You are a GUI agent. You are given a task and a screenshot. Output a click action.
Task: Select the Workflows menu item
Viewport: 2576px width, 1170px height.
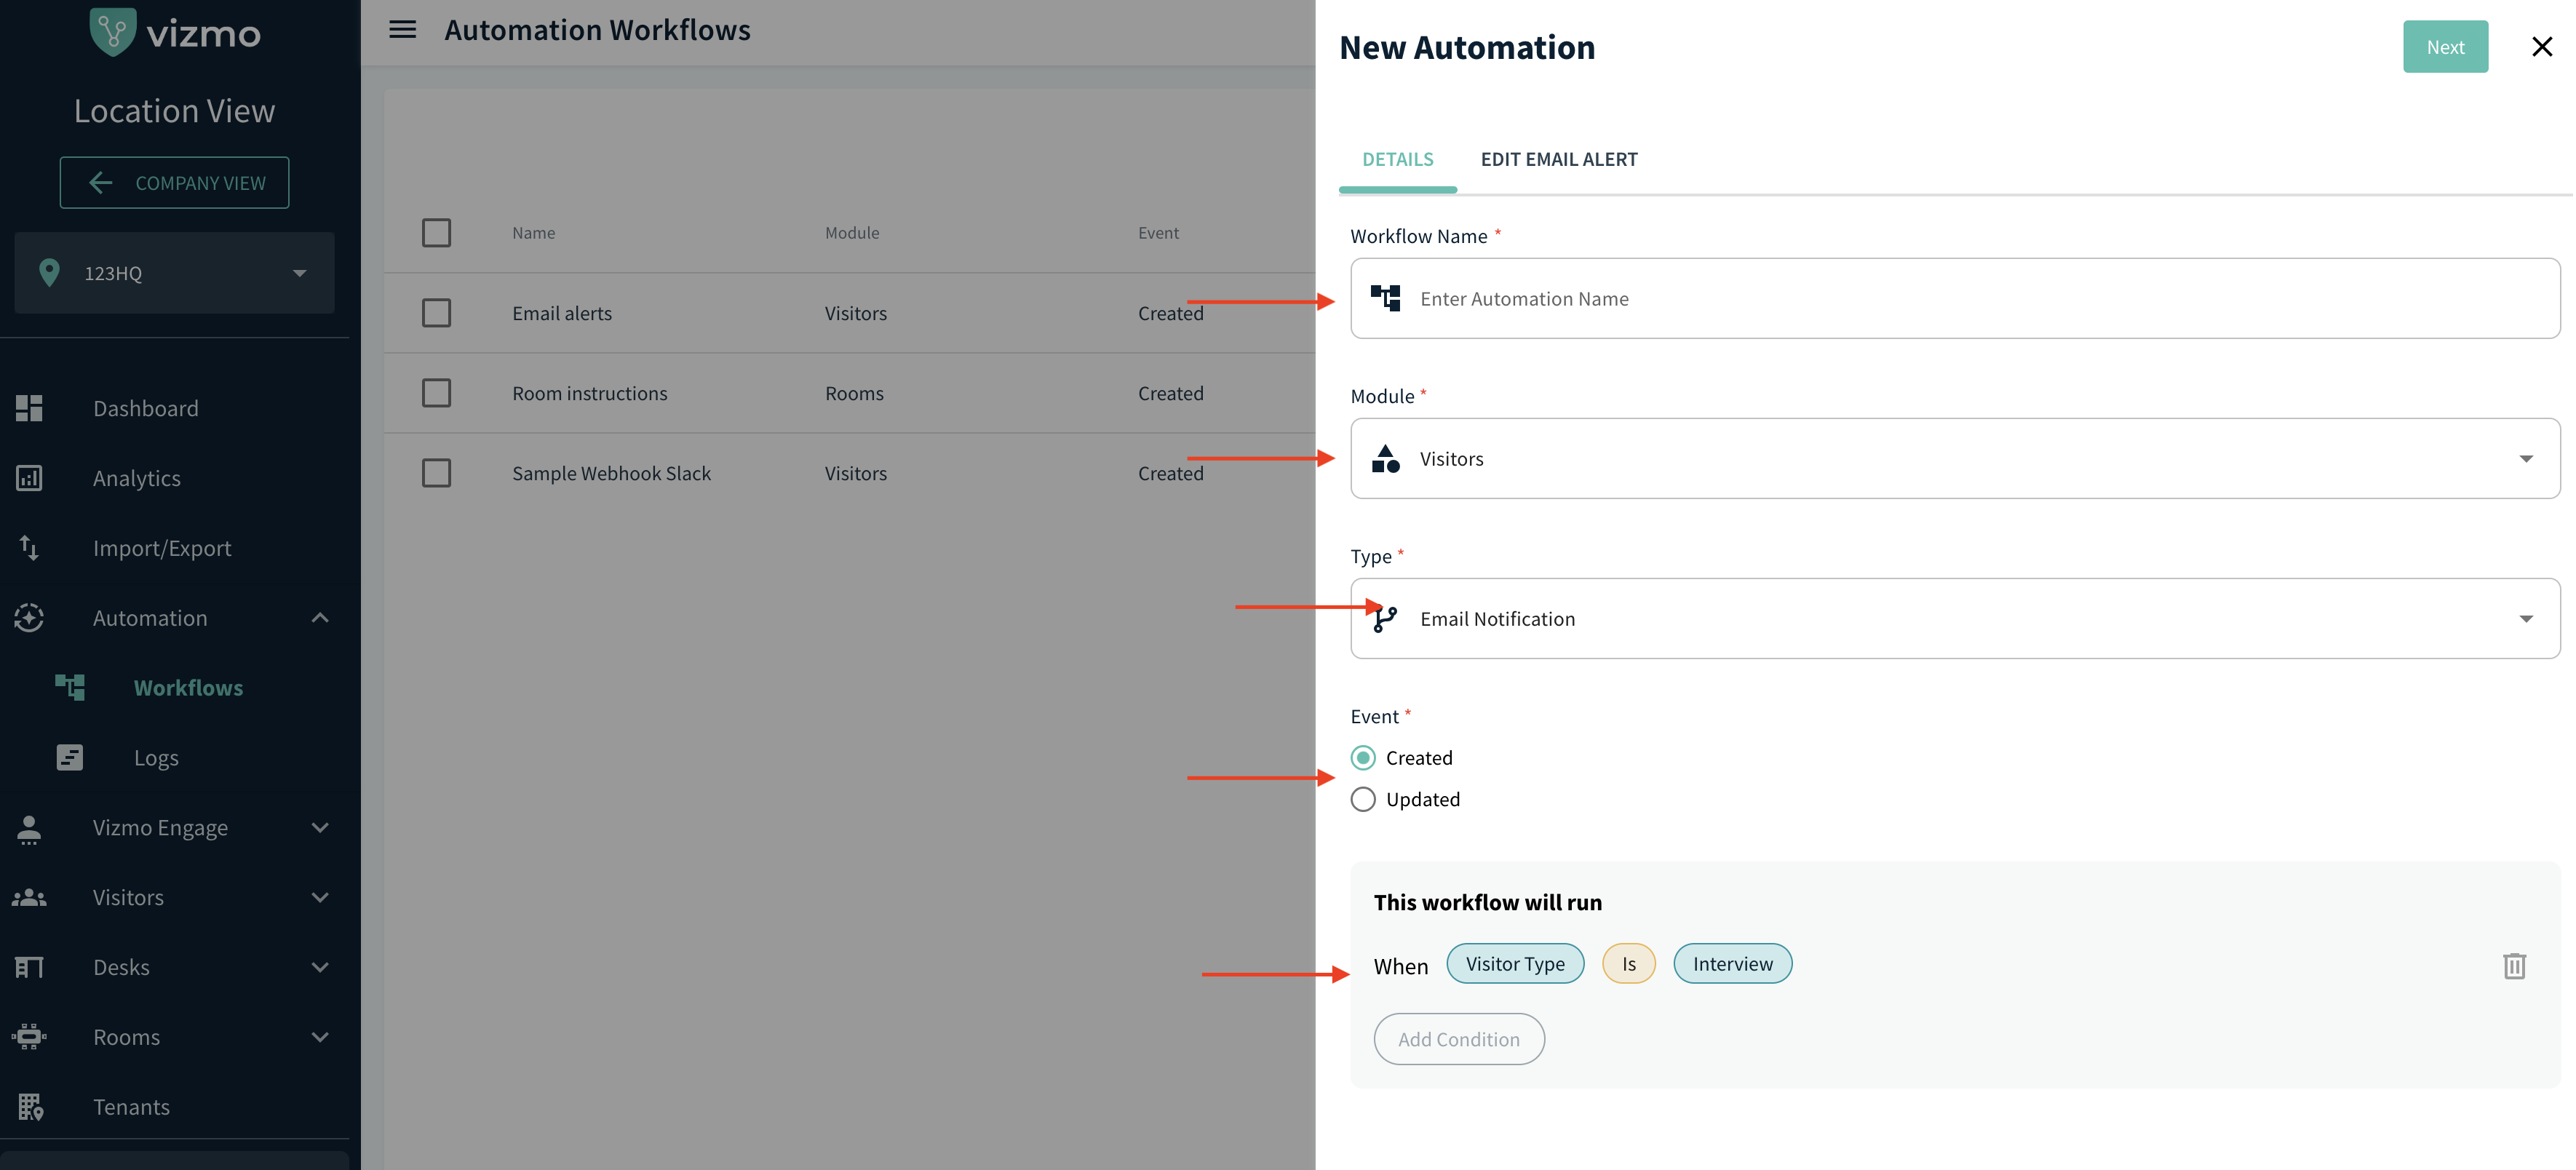pyautogui.click(x=188, y=688)
